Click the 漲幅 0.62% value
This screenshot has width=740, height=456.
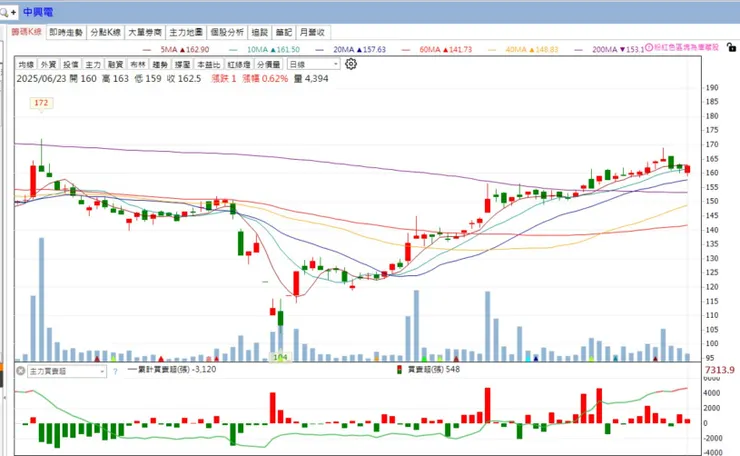[265, 78]
